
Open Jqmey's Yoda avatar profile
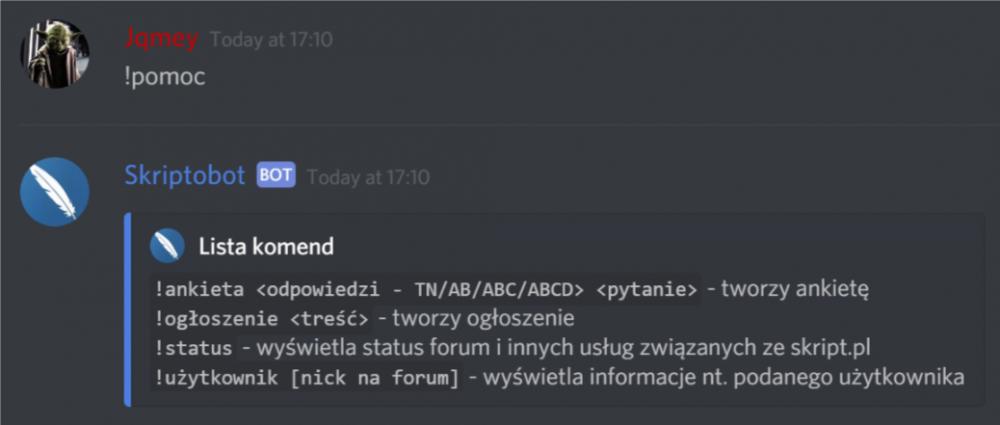point(55,54)
